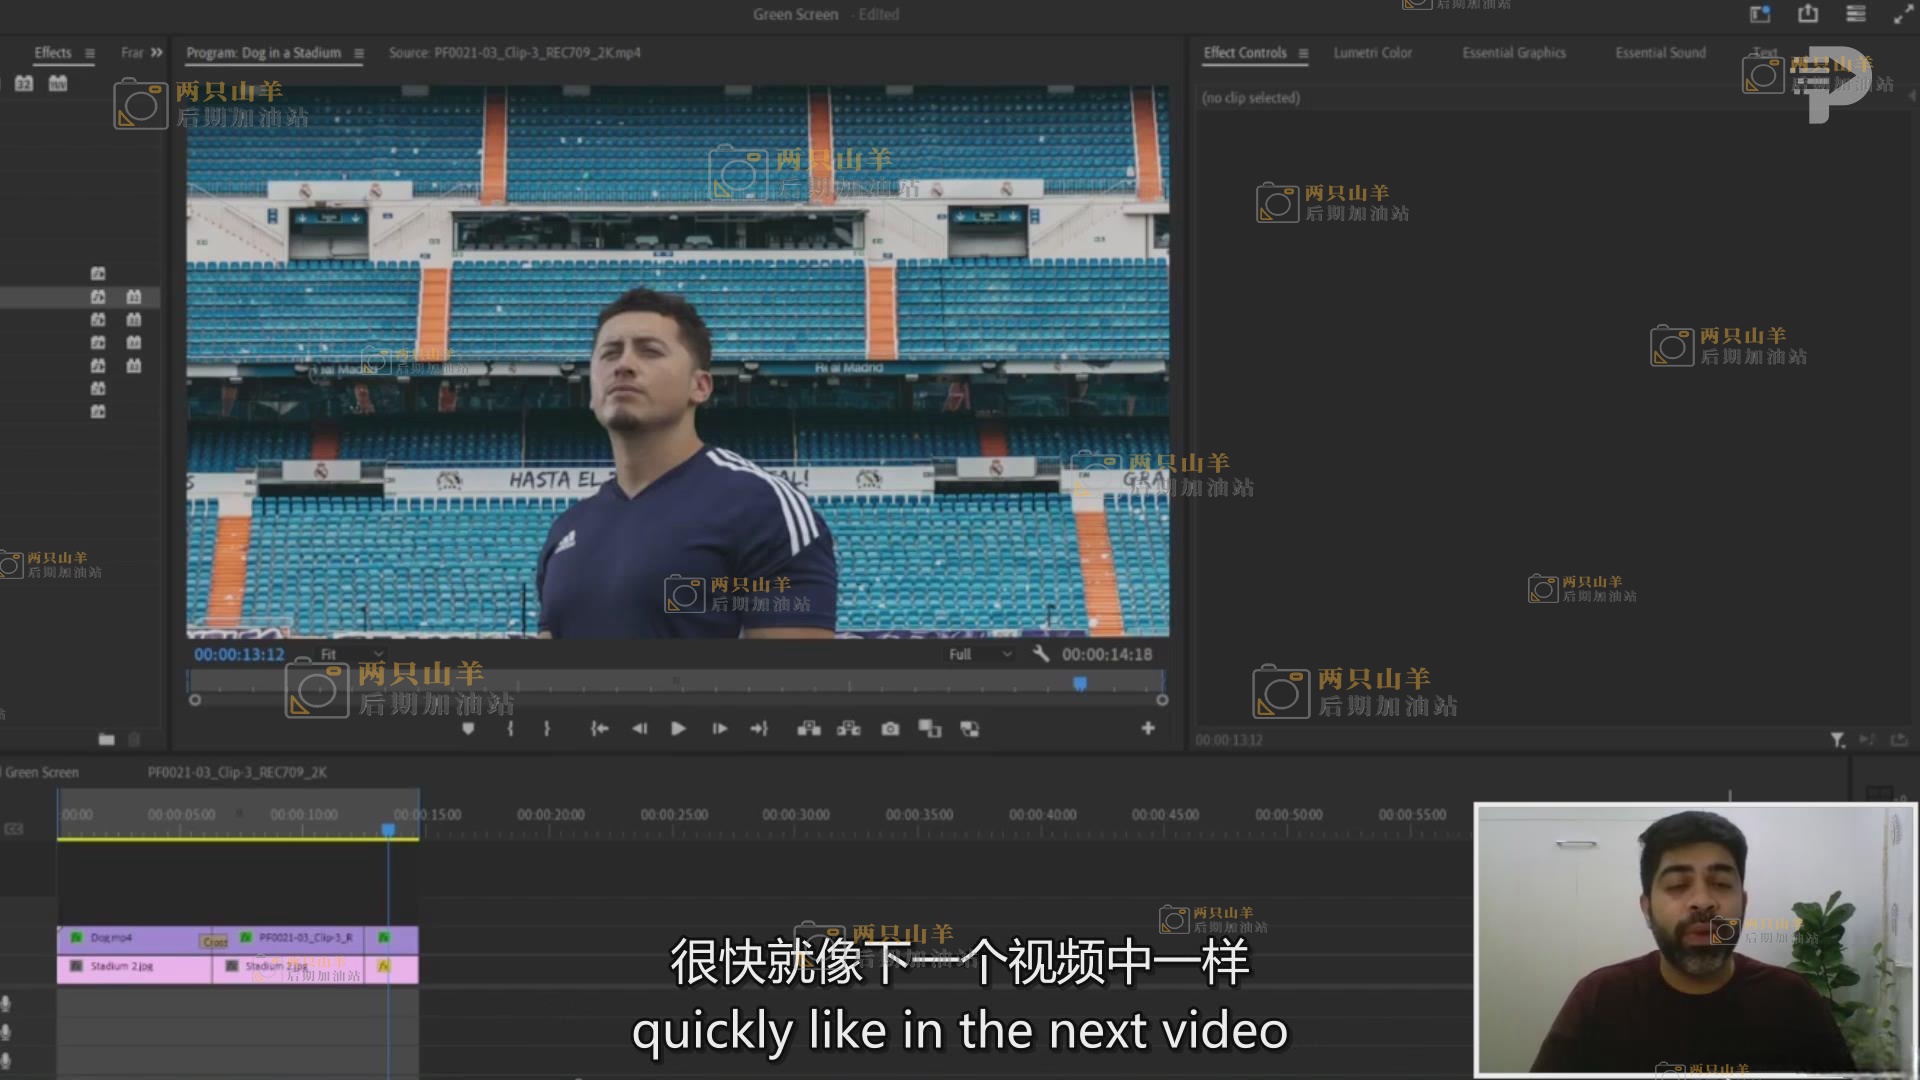The image size is (1920, 1080).
Task: Click the Step Back One Frame icon
Action: (x=640, y=729)
